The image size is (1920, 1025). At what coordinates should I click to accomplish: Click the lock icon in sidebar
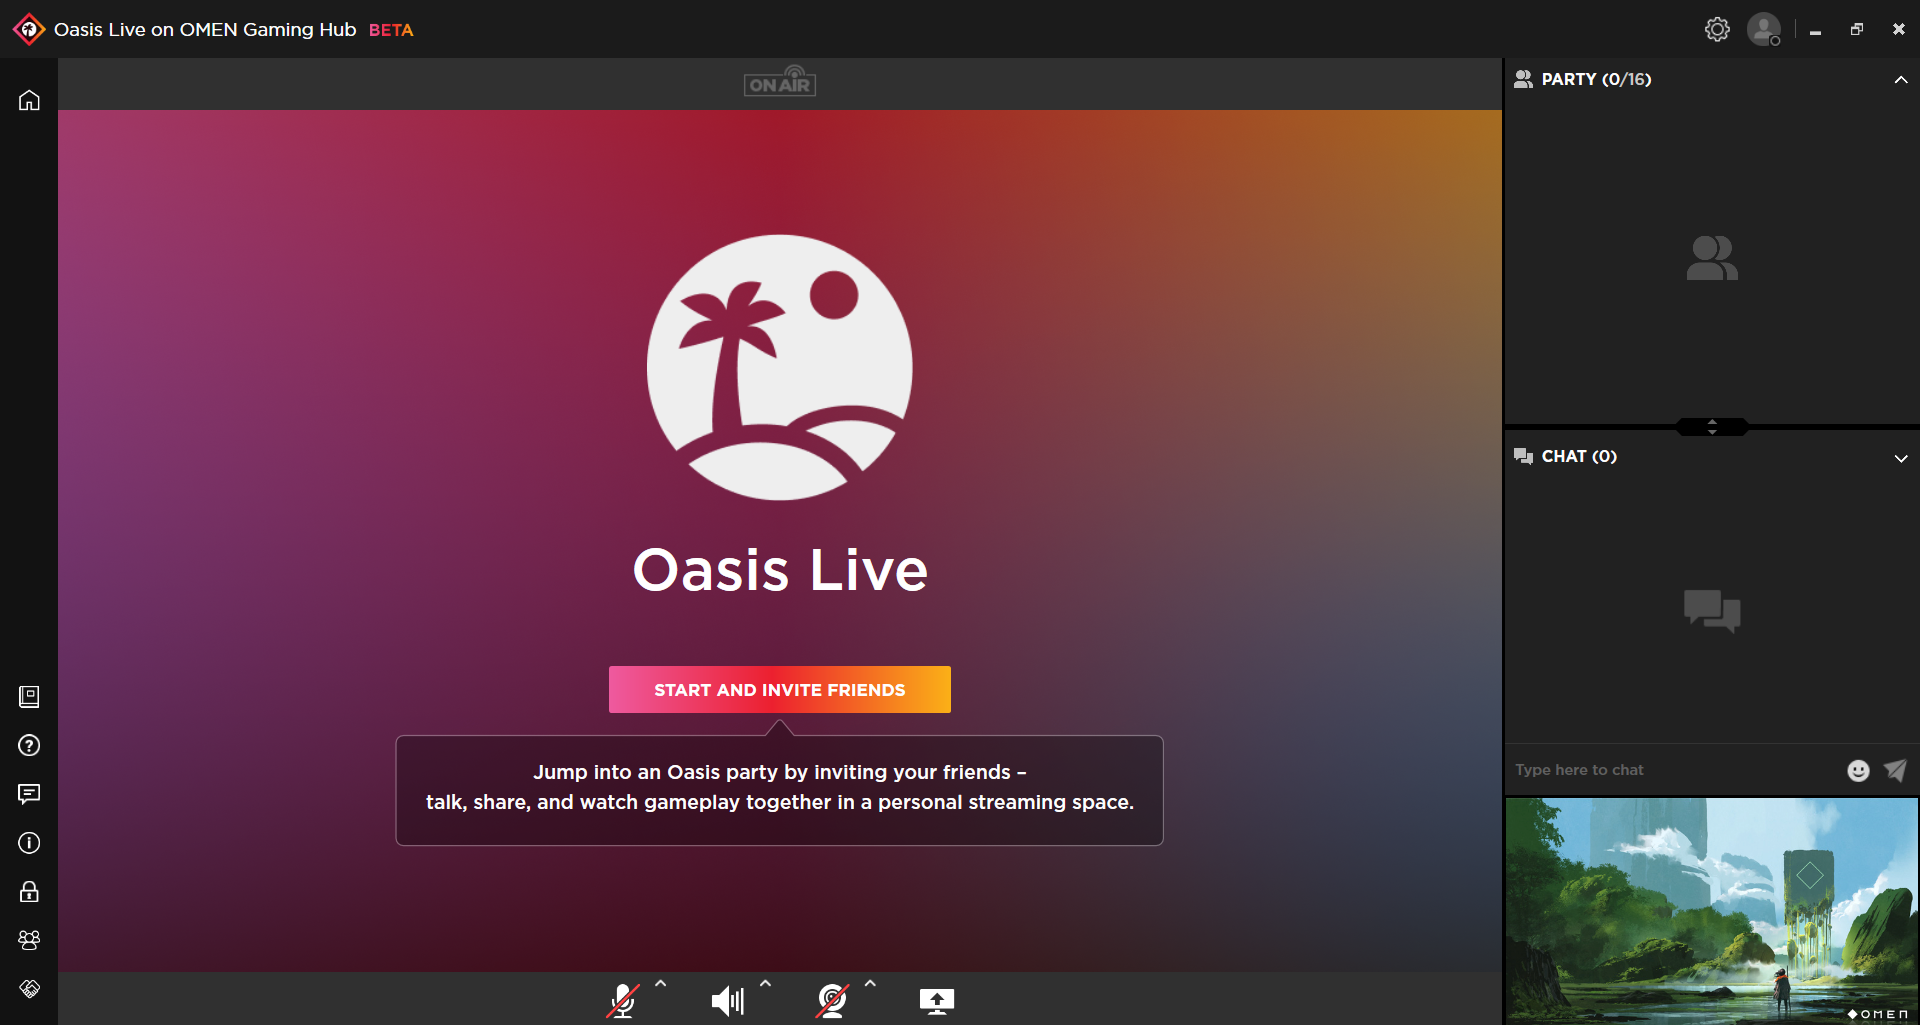pyautogui.click(x=29, y=892)
